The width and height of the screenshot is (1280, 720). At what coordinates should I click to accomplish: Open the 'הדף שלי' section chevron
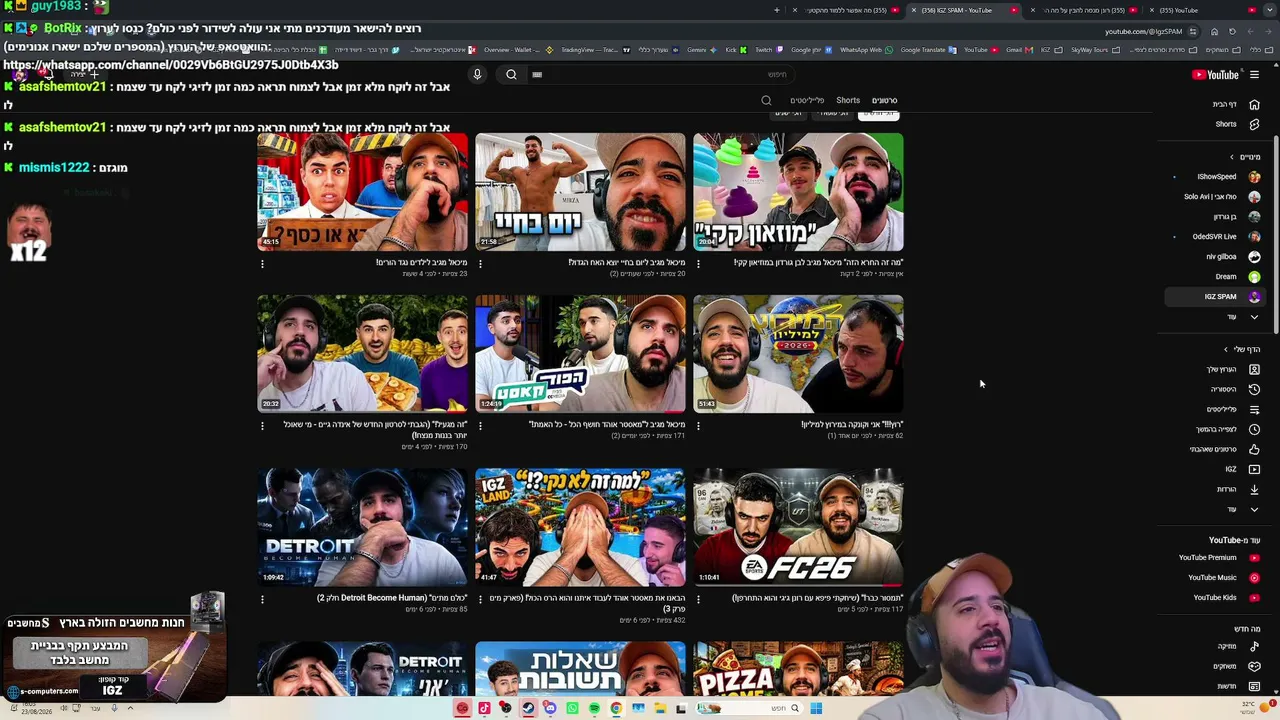(1226, 349)
